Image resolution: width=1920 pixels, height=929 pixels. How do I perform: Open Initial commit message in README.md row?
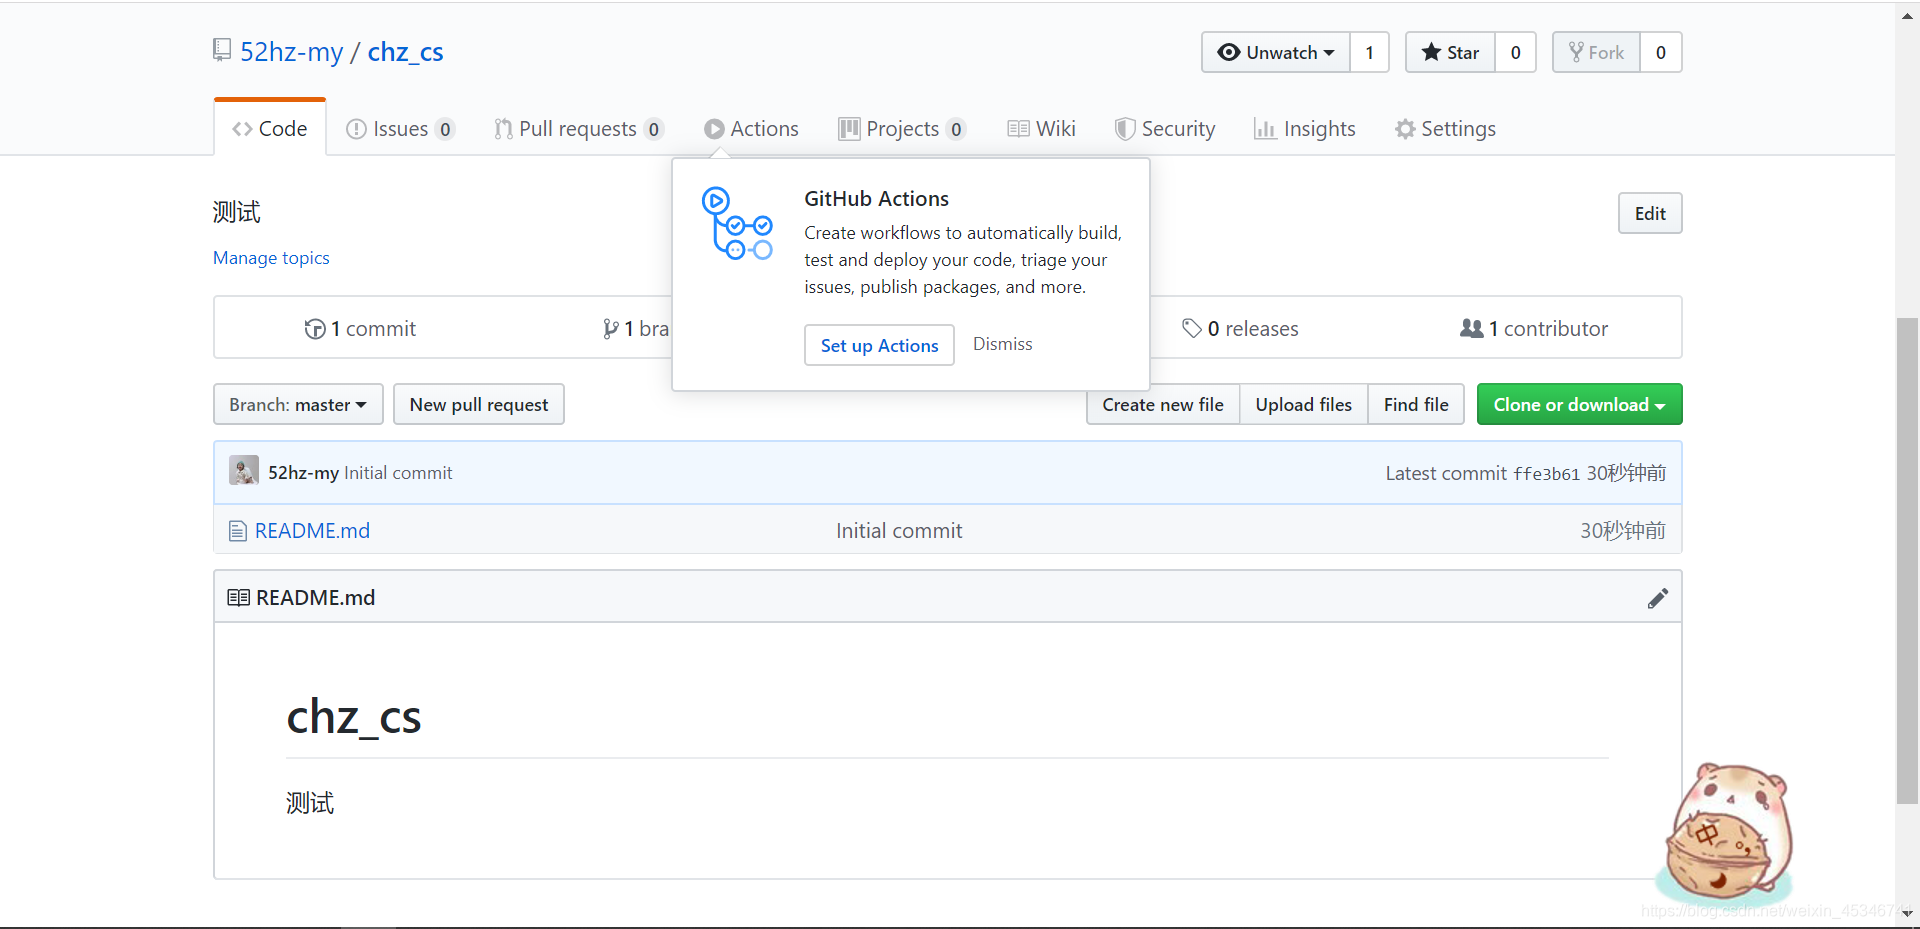(x=899, y=531)
